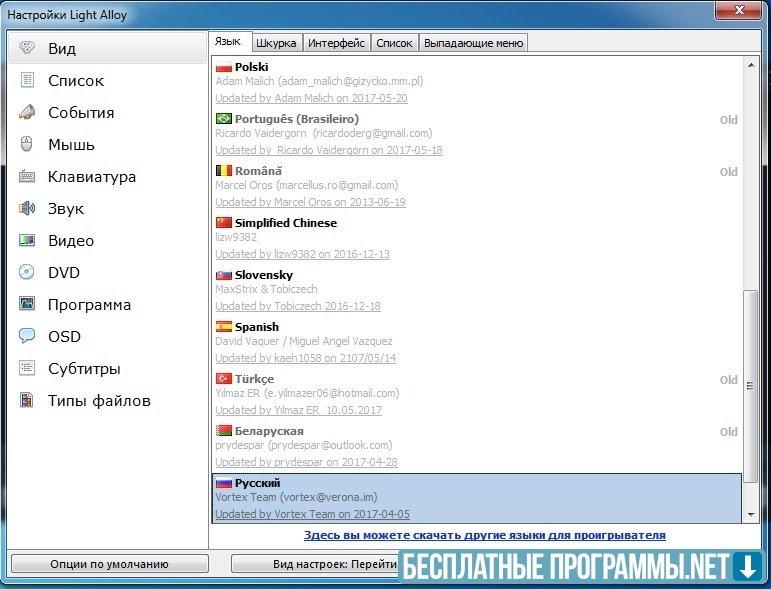Click the OSD speech bubble icon
This screenshot has height=589, width=771.
(x=27, y=337)
